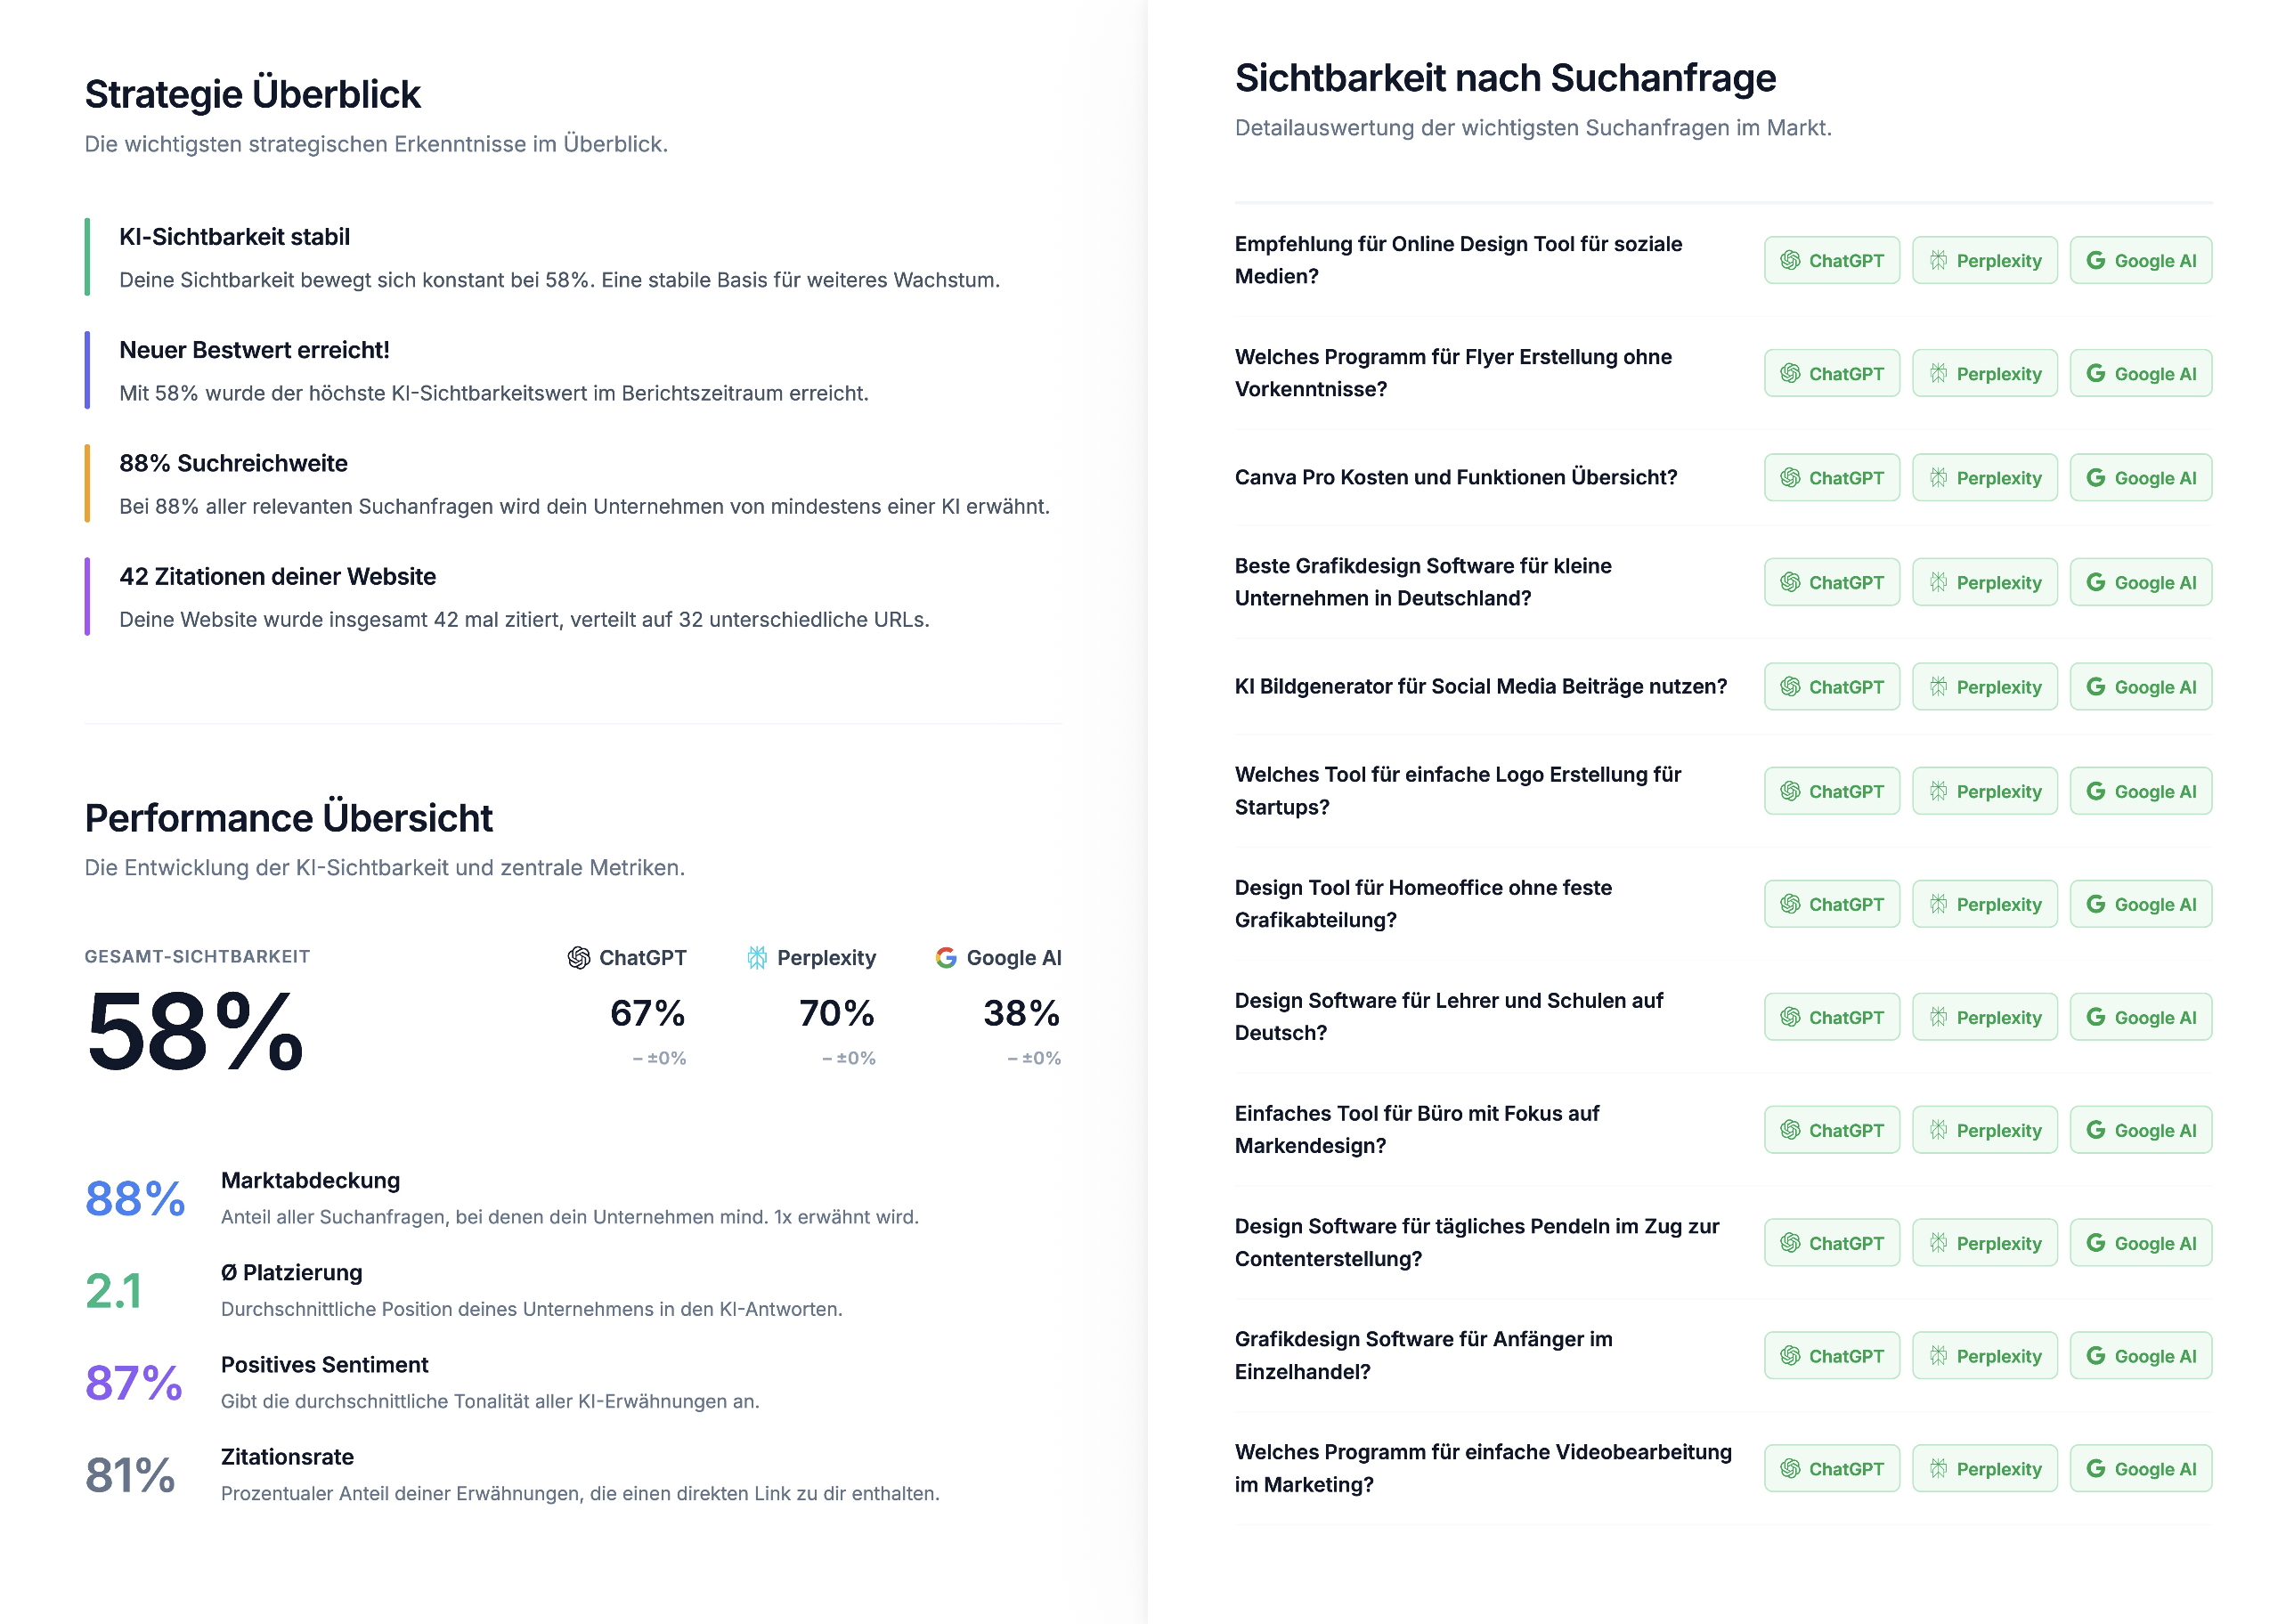Click the Perplexity icon for Design Tool Homeoffice query
This screenshot has height=1624, width=2294.
pos(1984,904)
